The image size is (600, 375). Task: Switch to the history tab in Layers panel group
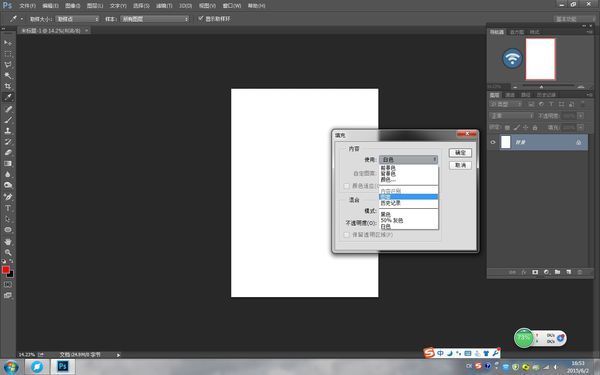(x=546, y=95)
